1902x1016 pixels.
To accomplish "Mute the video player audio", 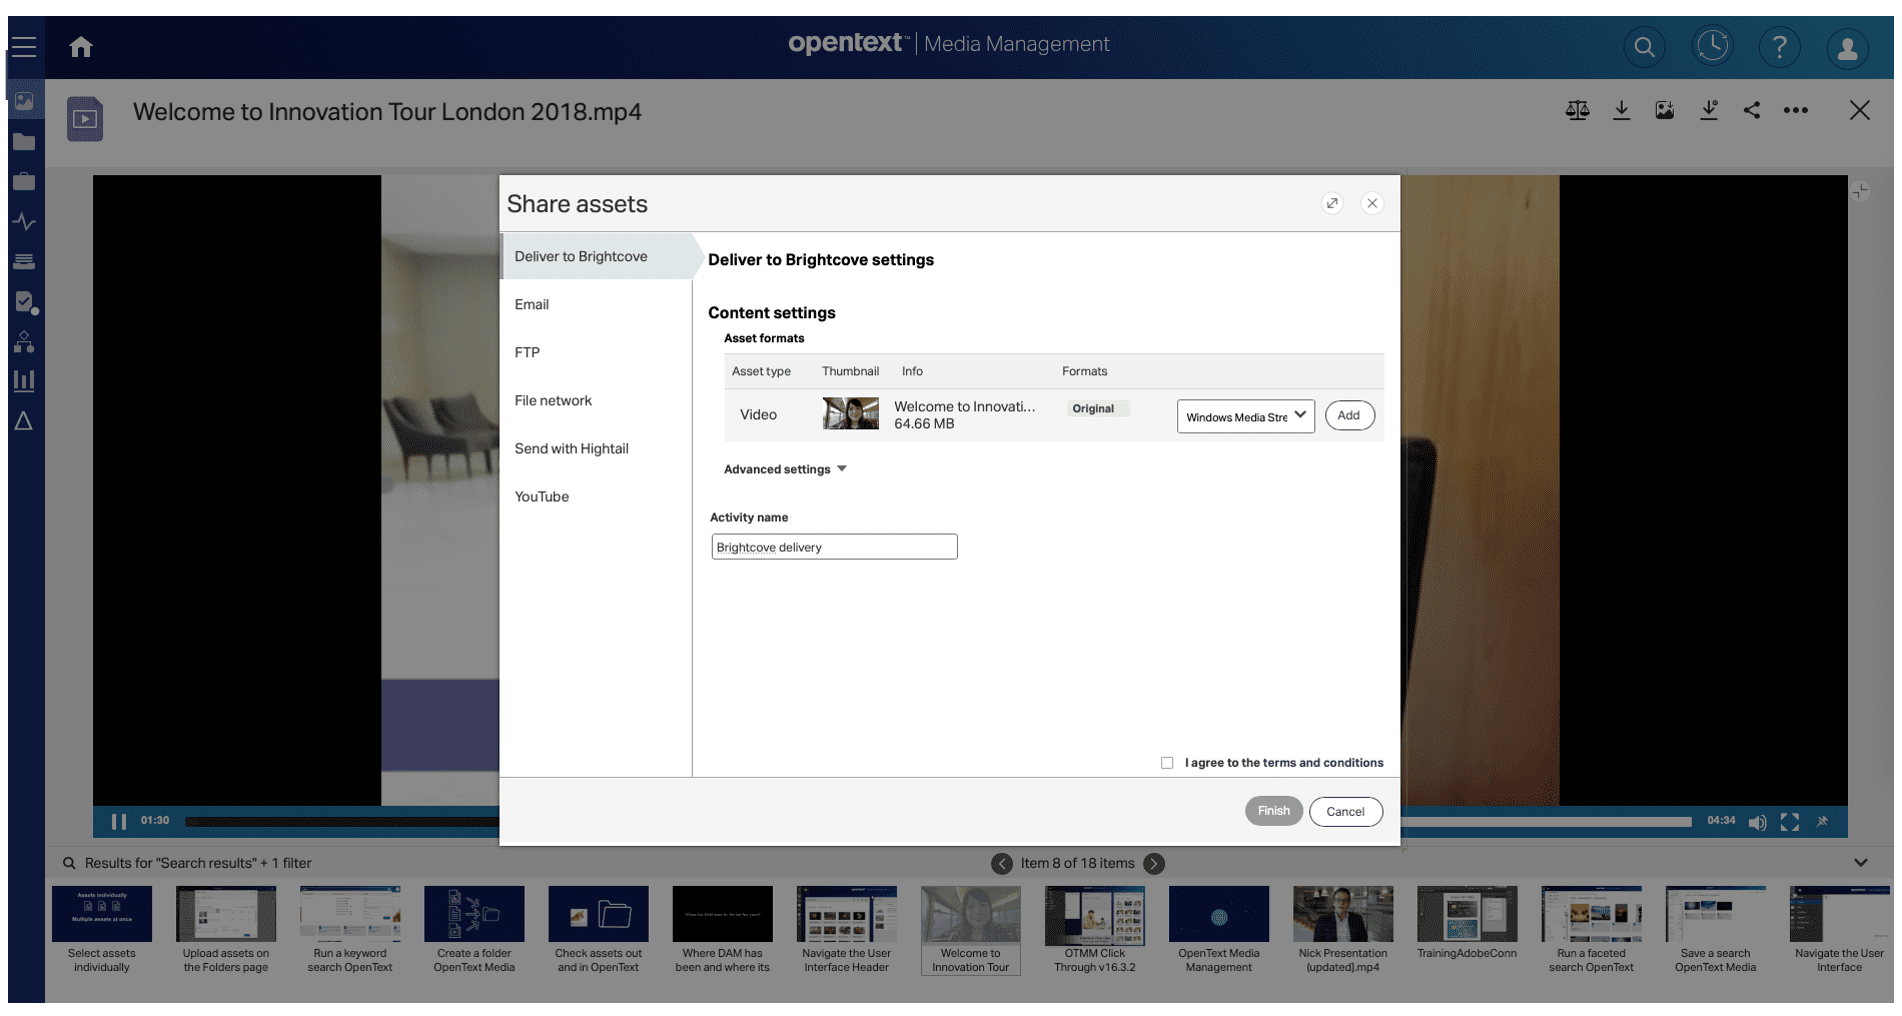I will click(x=1758, y=822).
